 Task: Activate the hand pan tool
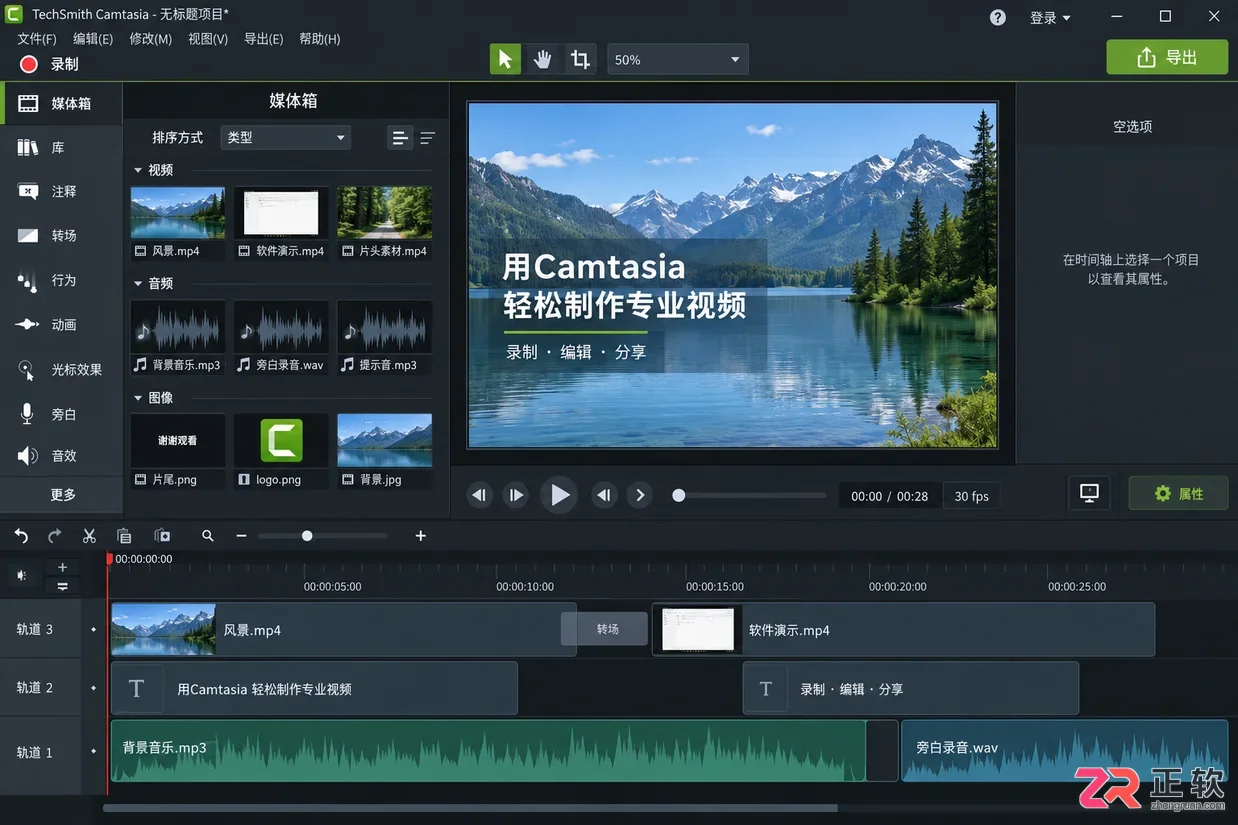tap(542, 59)
